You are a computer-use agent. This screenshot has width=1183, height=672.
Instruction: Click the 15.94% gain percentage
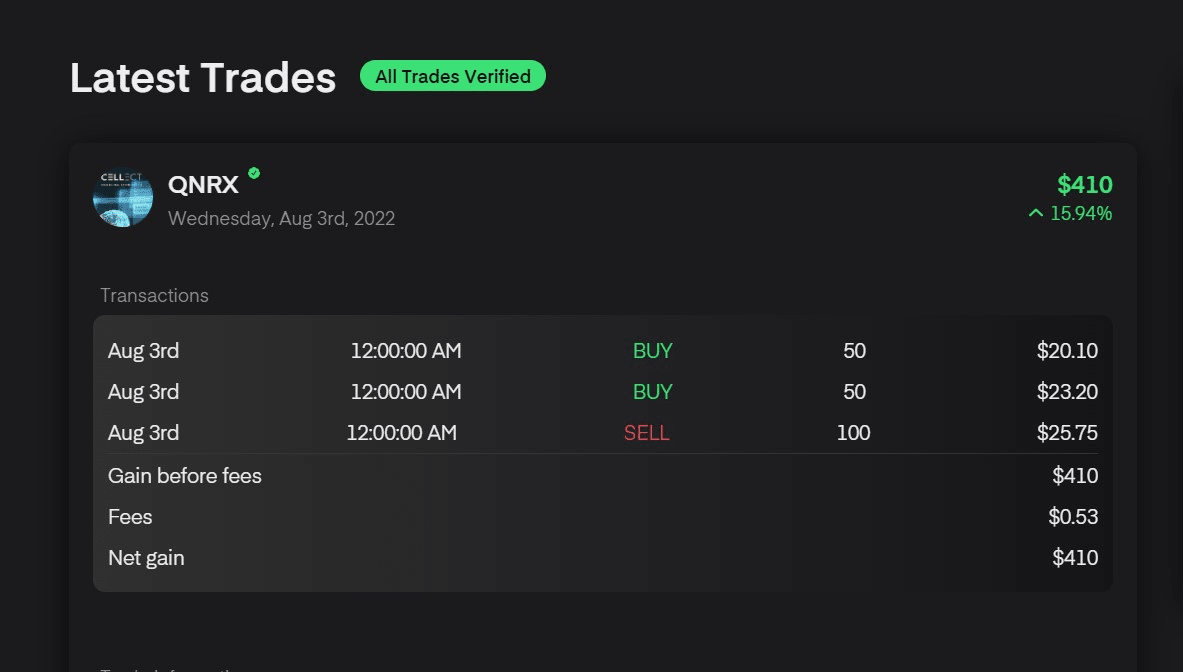pyautogui.click(x=1081, y=213)
